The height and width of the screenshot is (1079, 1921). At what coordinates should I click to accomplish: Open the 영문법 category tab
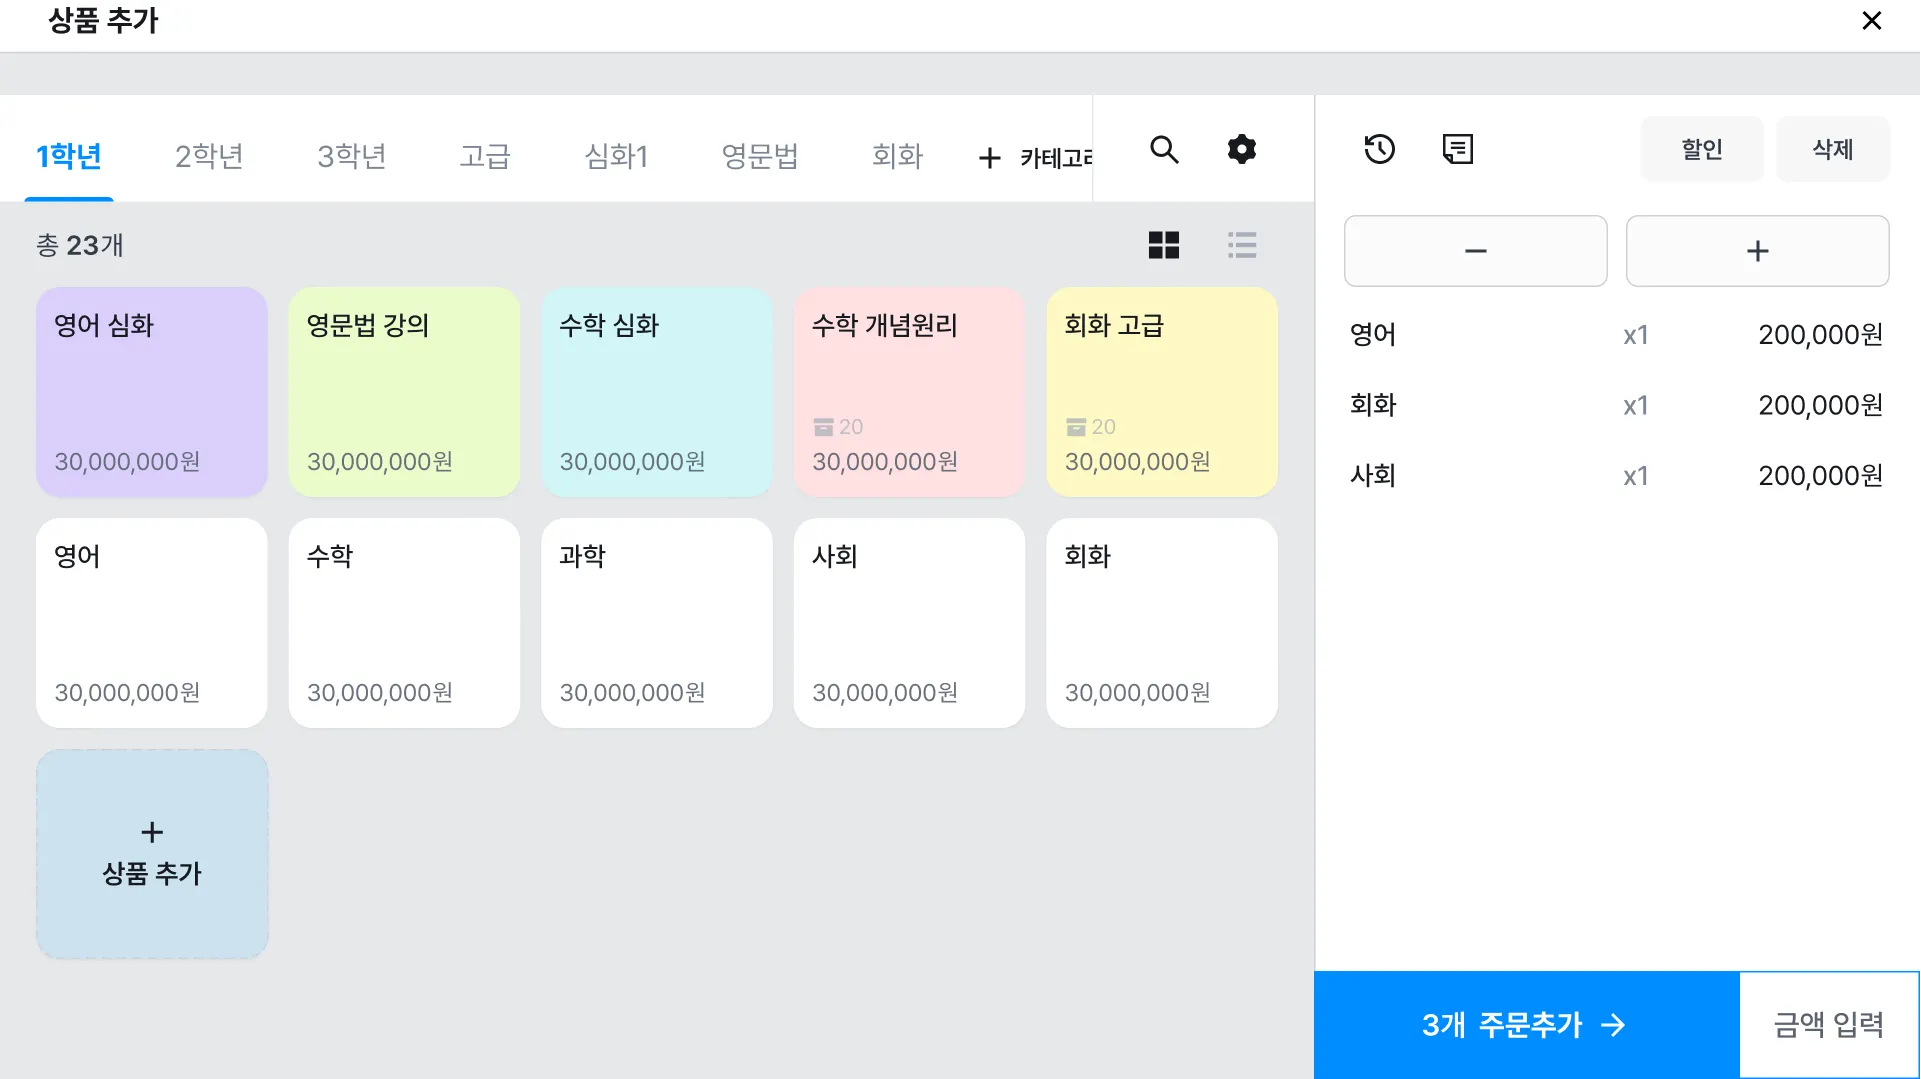760,156
